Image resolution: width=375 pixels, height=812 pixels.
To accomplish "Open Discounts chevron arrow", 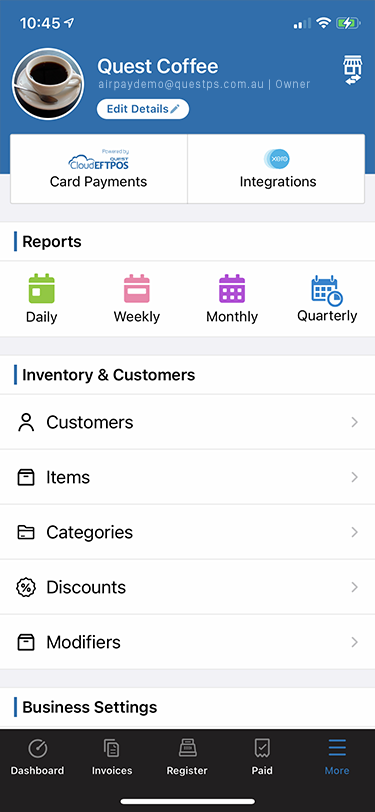I will coord(355,587).
